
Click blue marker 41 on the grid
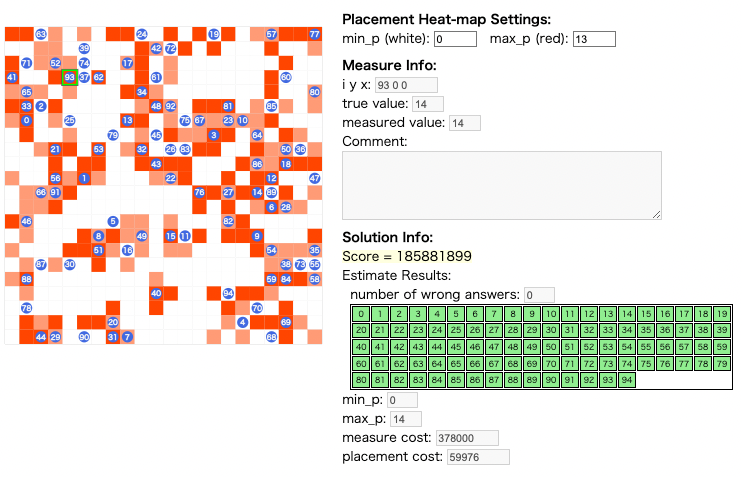pyautogui.click(x=12, y=77)
